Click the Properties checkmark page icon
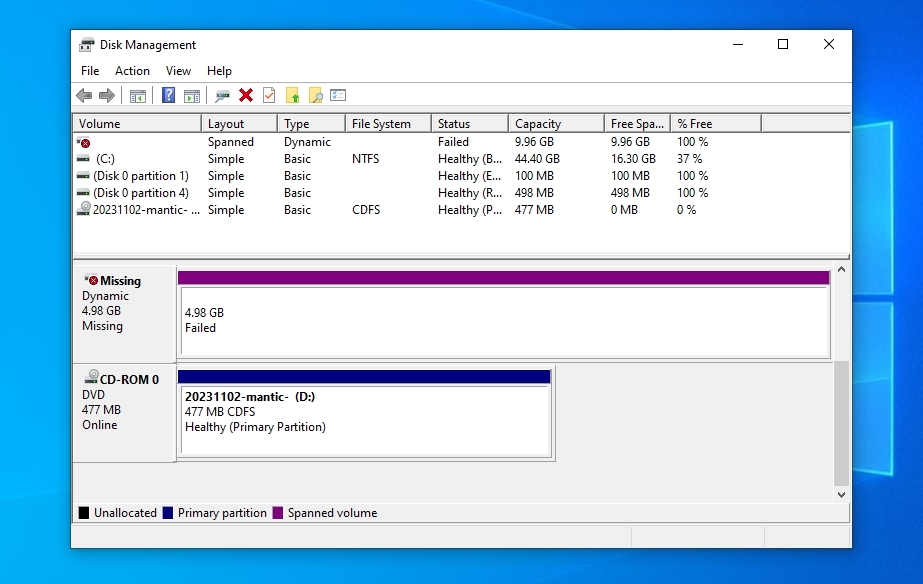Image resolution: width=923 pixels, height=584 pixels. (x=269, y=96)
